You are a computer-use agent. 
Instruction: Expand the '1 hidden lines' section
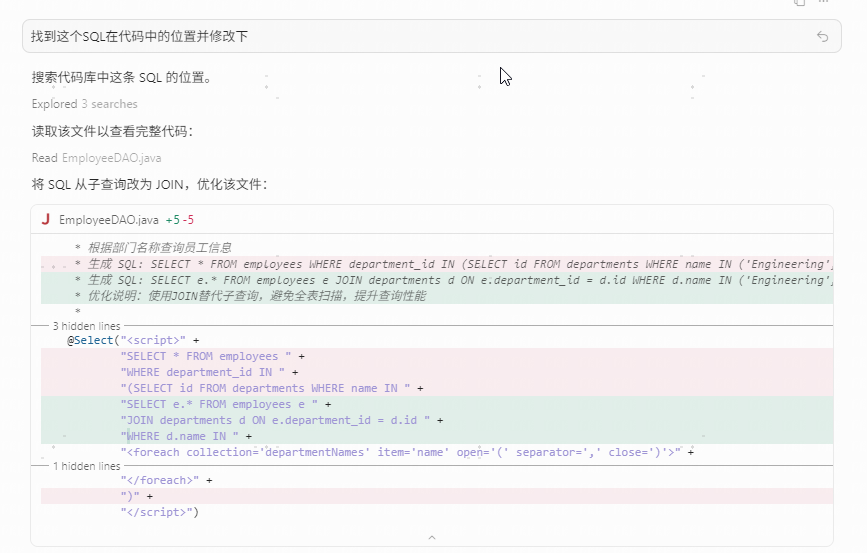(x=86, y=466)
